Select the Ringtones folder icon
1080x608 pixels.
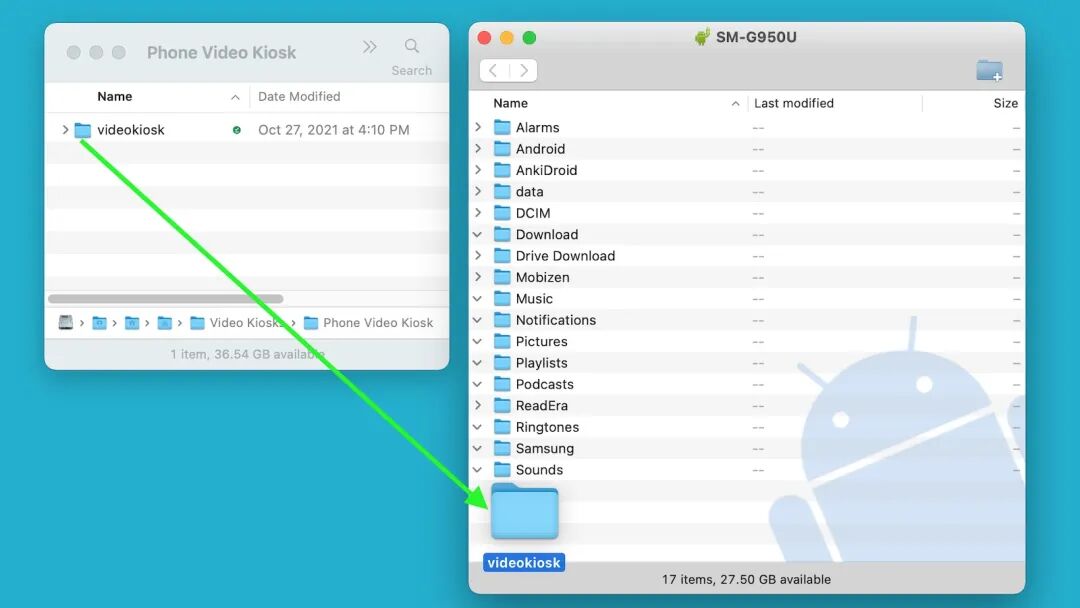pos(502,427)
